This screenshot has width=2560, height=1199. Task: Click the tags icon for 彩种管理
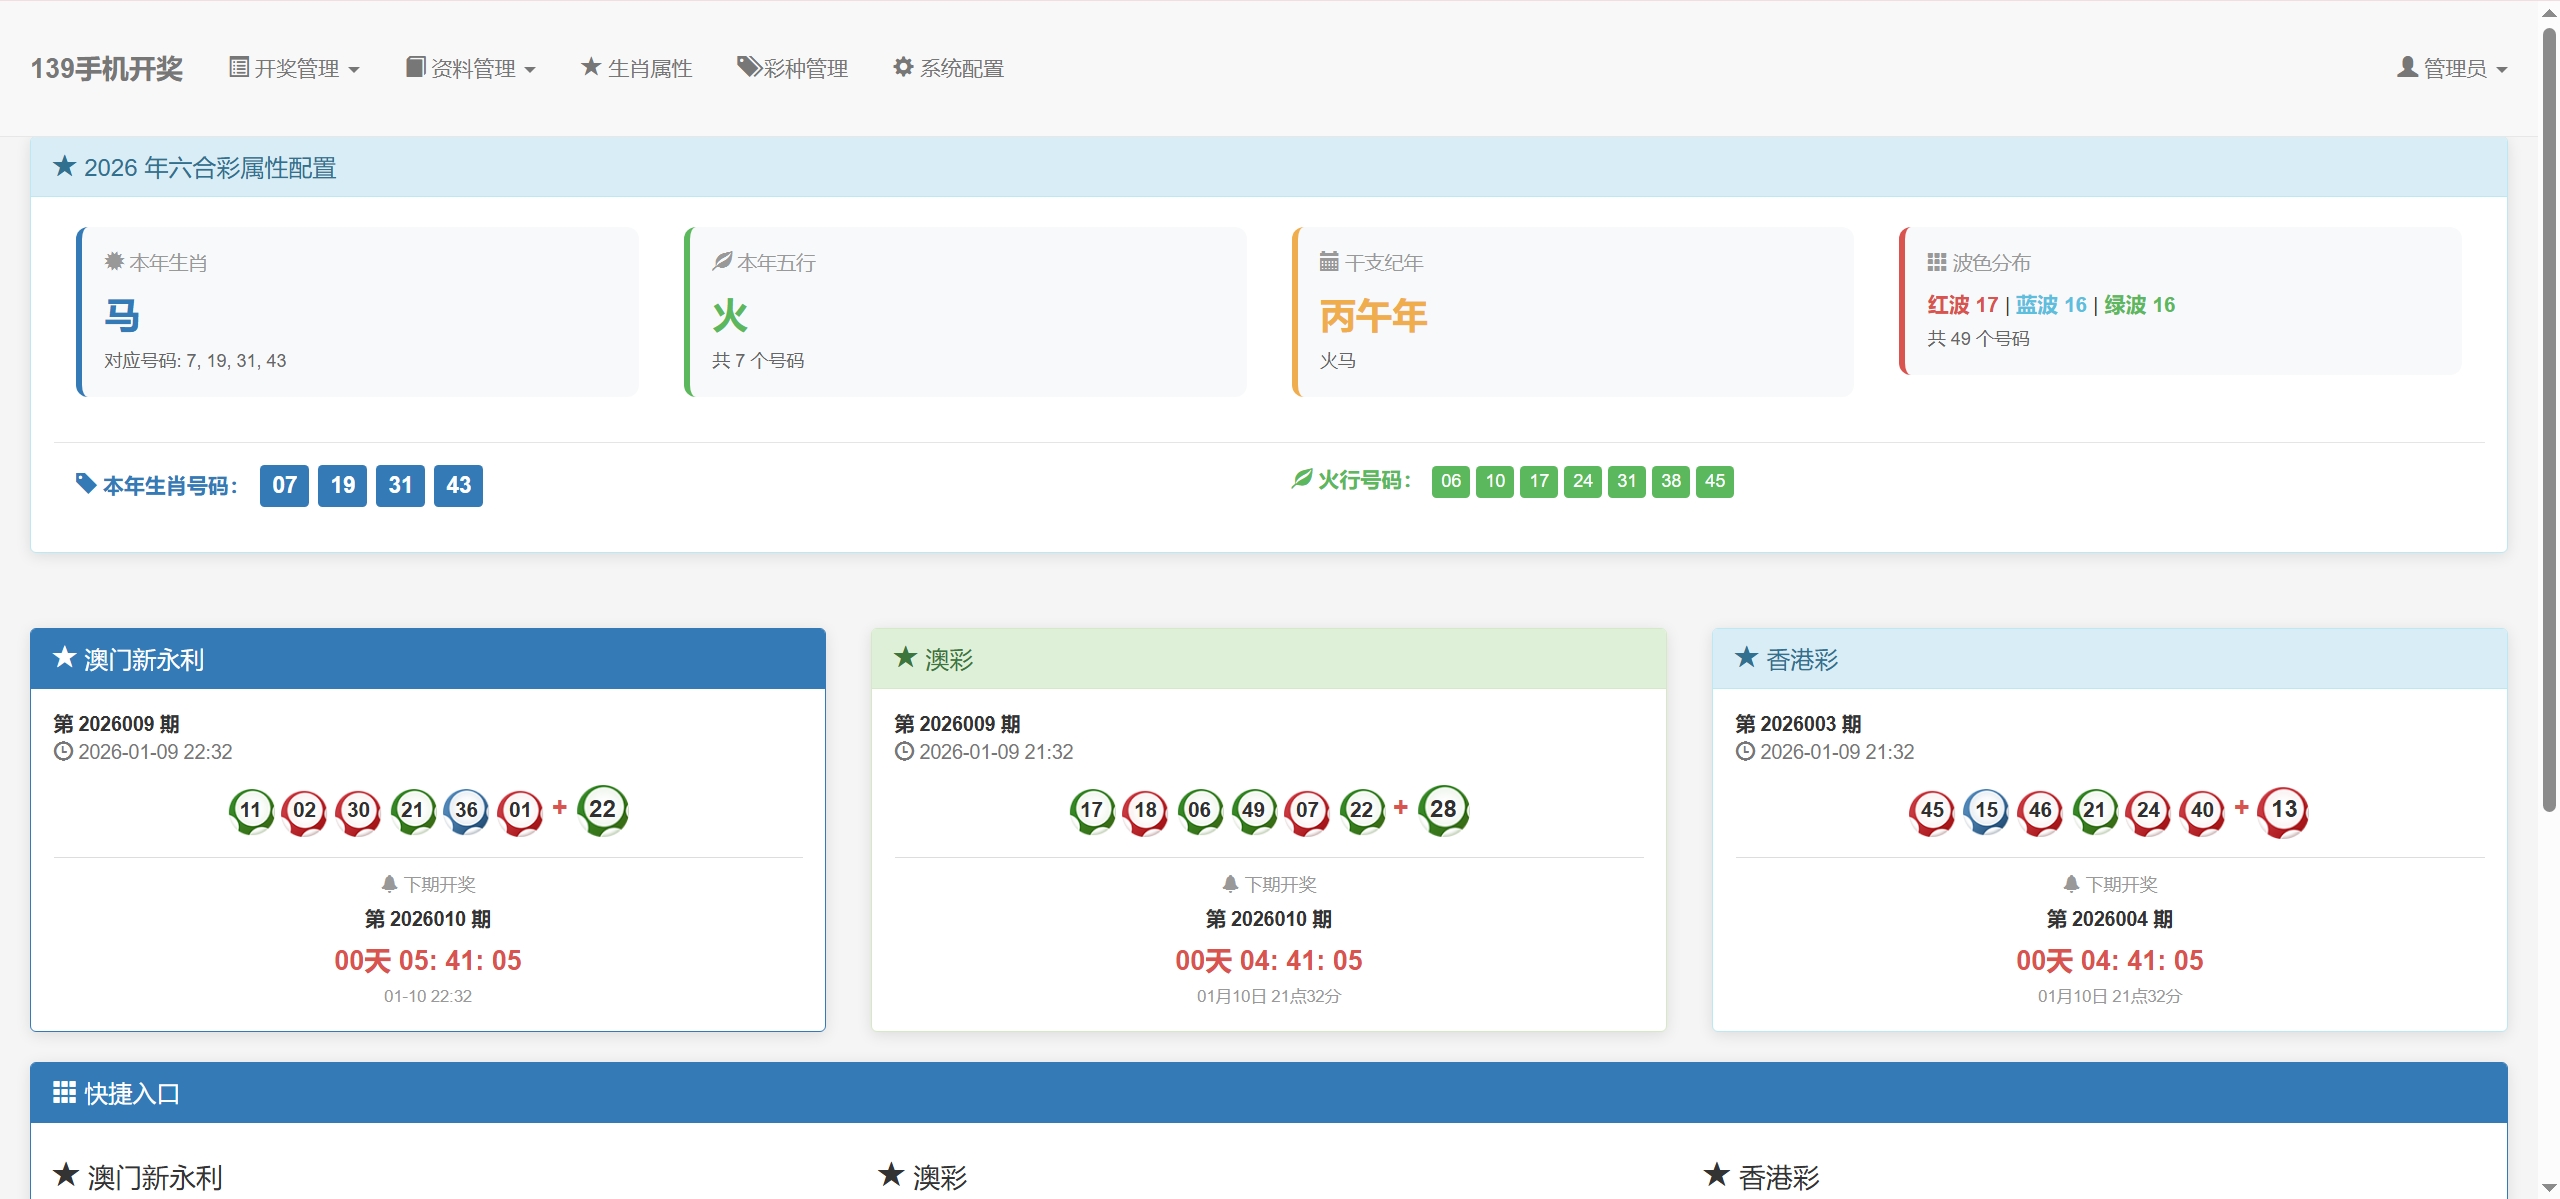(x=748, y=67)
